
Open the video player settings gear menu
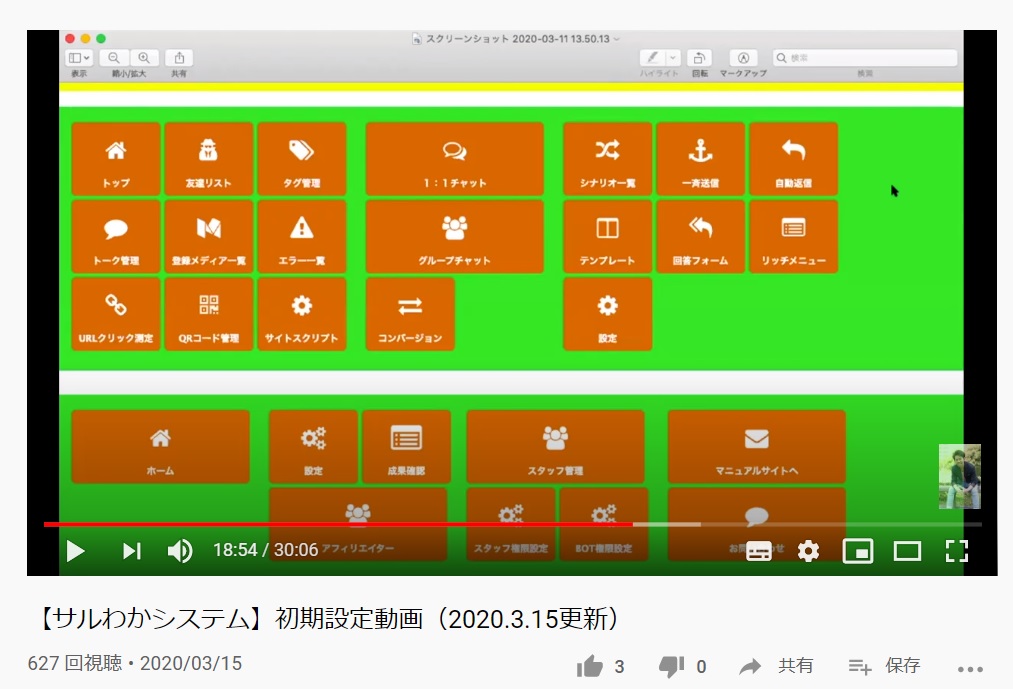tap(808, 551)
